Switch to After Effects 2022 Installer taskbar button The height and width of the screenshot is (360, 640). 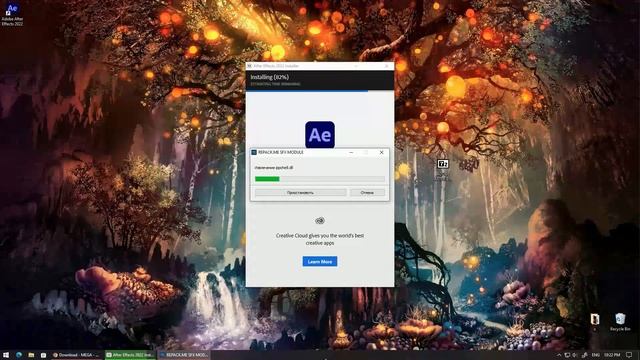[130, 355]
